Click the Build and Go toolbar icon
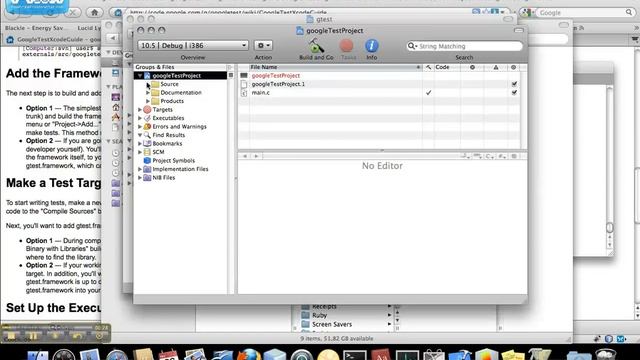The height and width of the screenshot is (360, 640). (x=316, y=46)
